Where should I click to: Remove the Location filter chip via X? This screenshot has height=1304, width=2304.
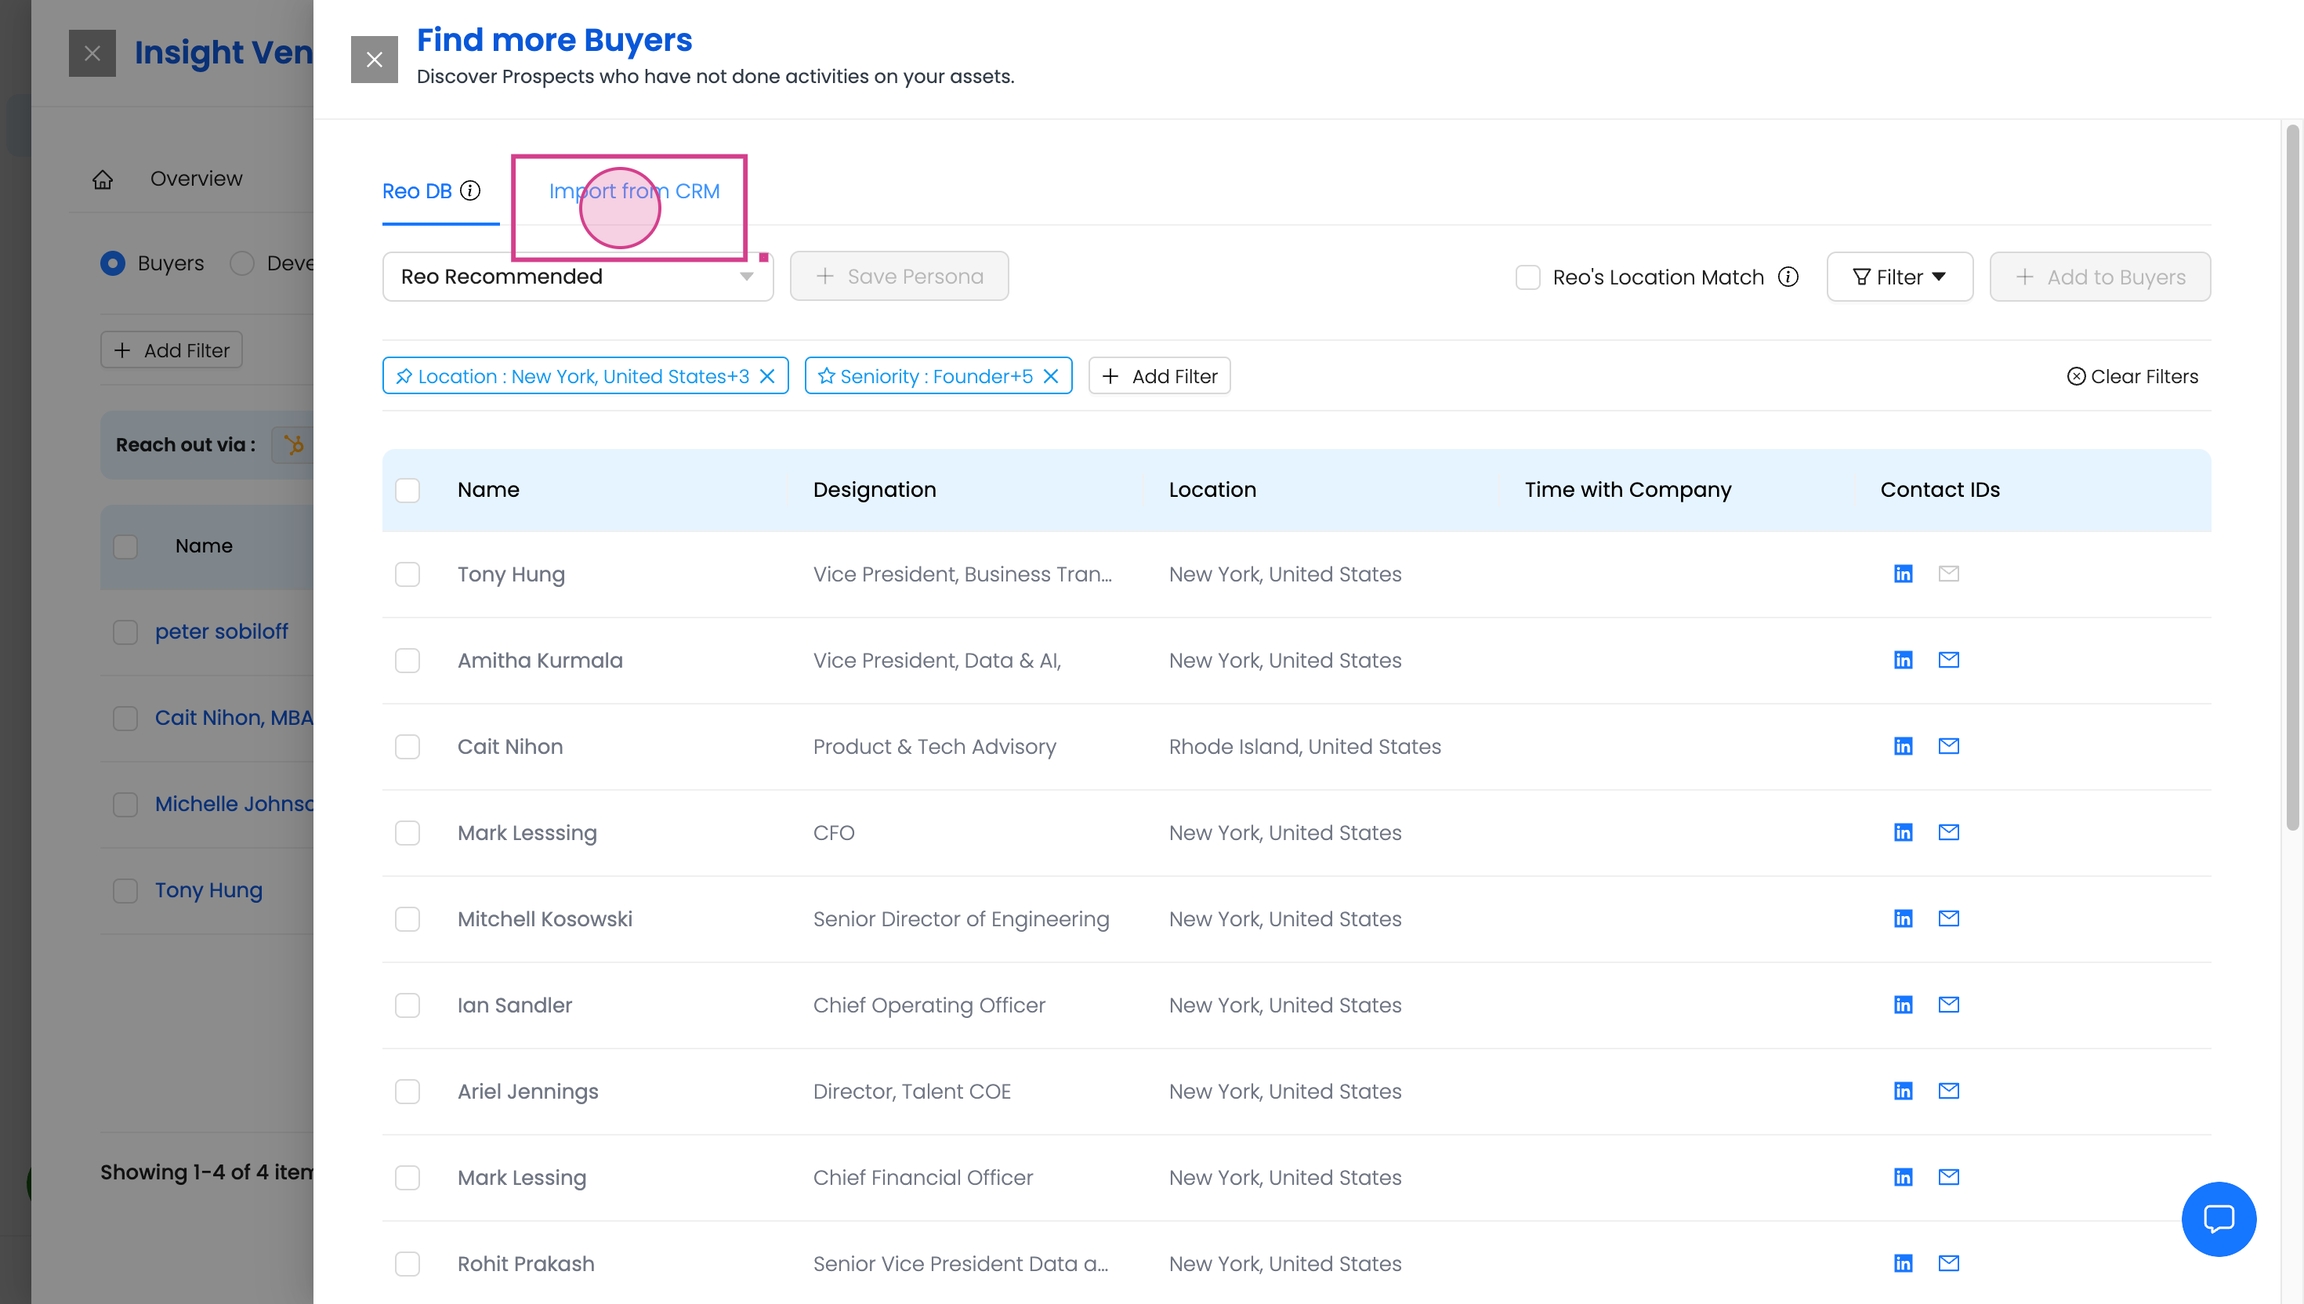coord(767,376)
